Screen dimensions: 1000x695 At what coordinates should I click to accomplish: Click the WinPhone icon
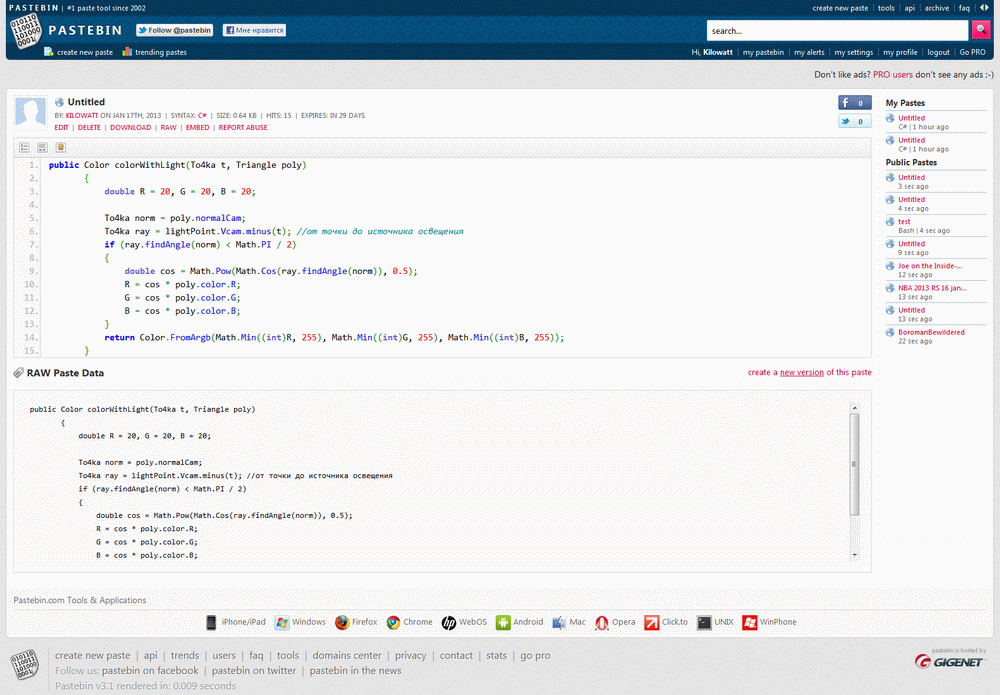(x=749, y=621)
